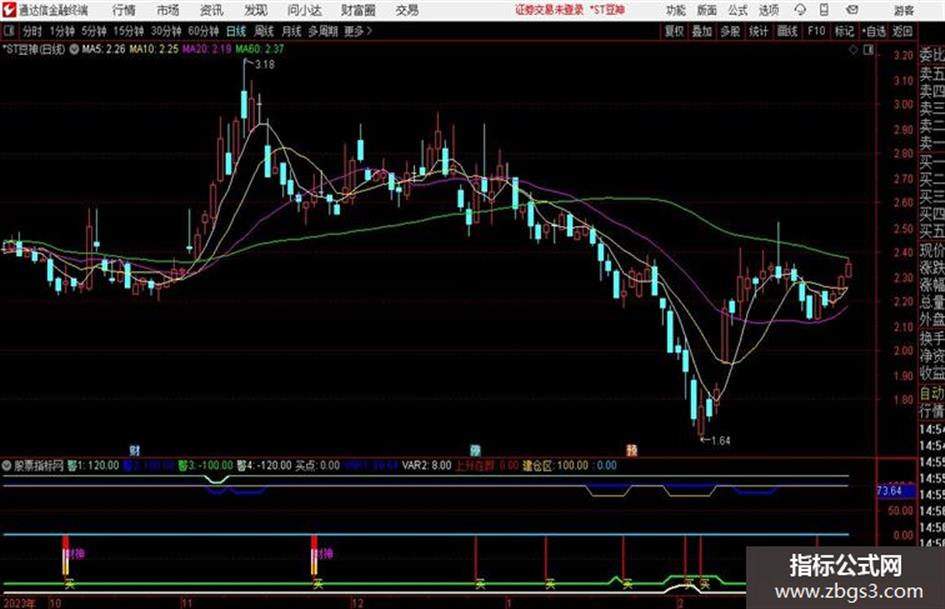
Task: Switch to the 多周期 tab
Action: pos(323,31)
